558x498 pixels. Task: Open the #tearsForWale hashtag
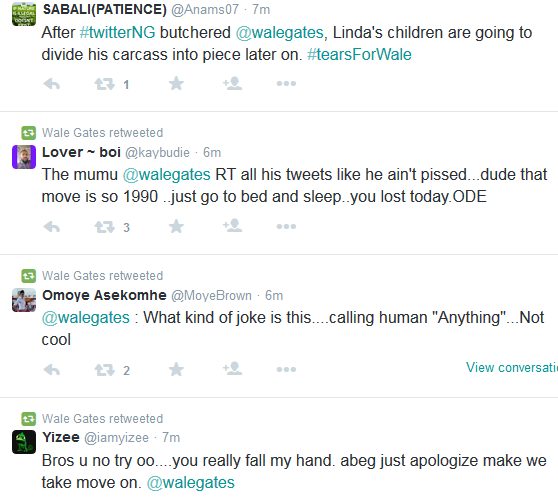click(359, 55)
